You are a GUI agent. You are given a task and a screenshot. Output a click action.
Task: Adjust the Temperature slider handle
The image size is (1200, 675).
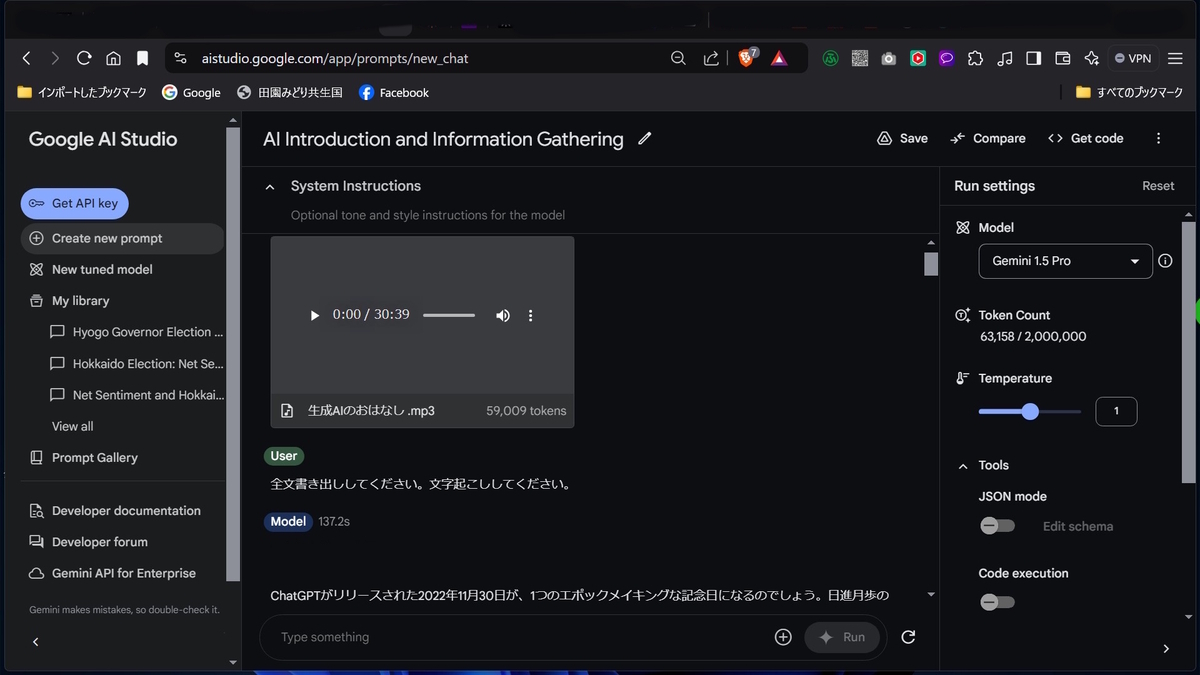point(1030,411)
